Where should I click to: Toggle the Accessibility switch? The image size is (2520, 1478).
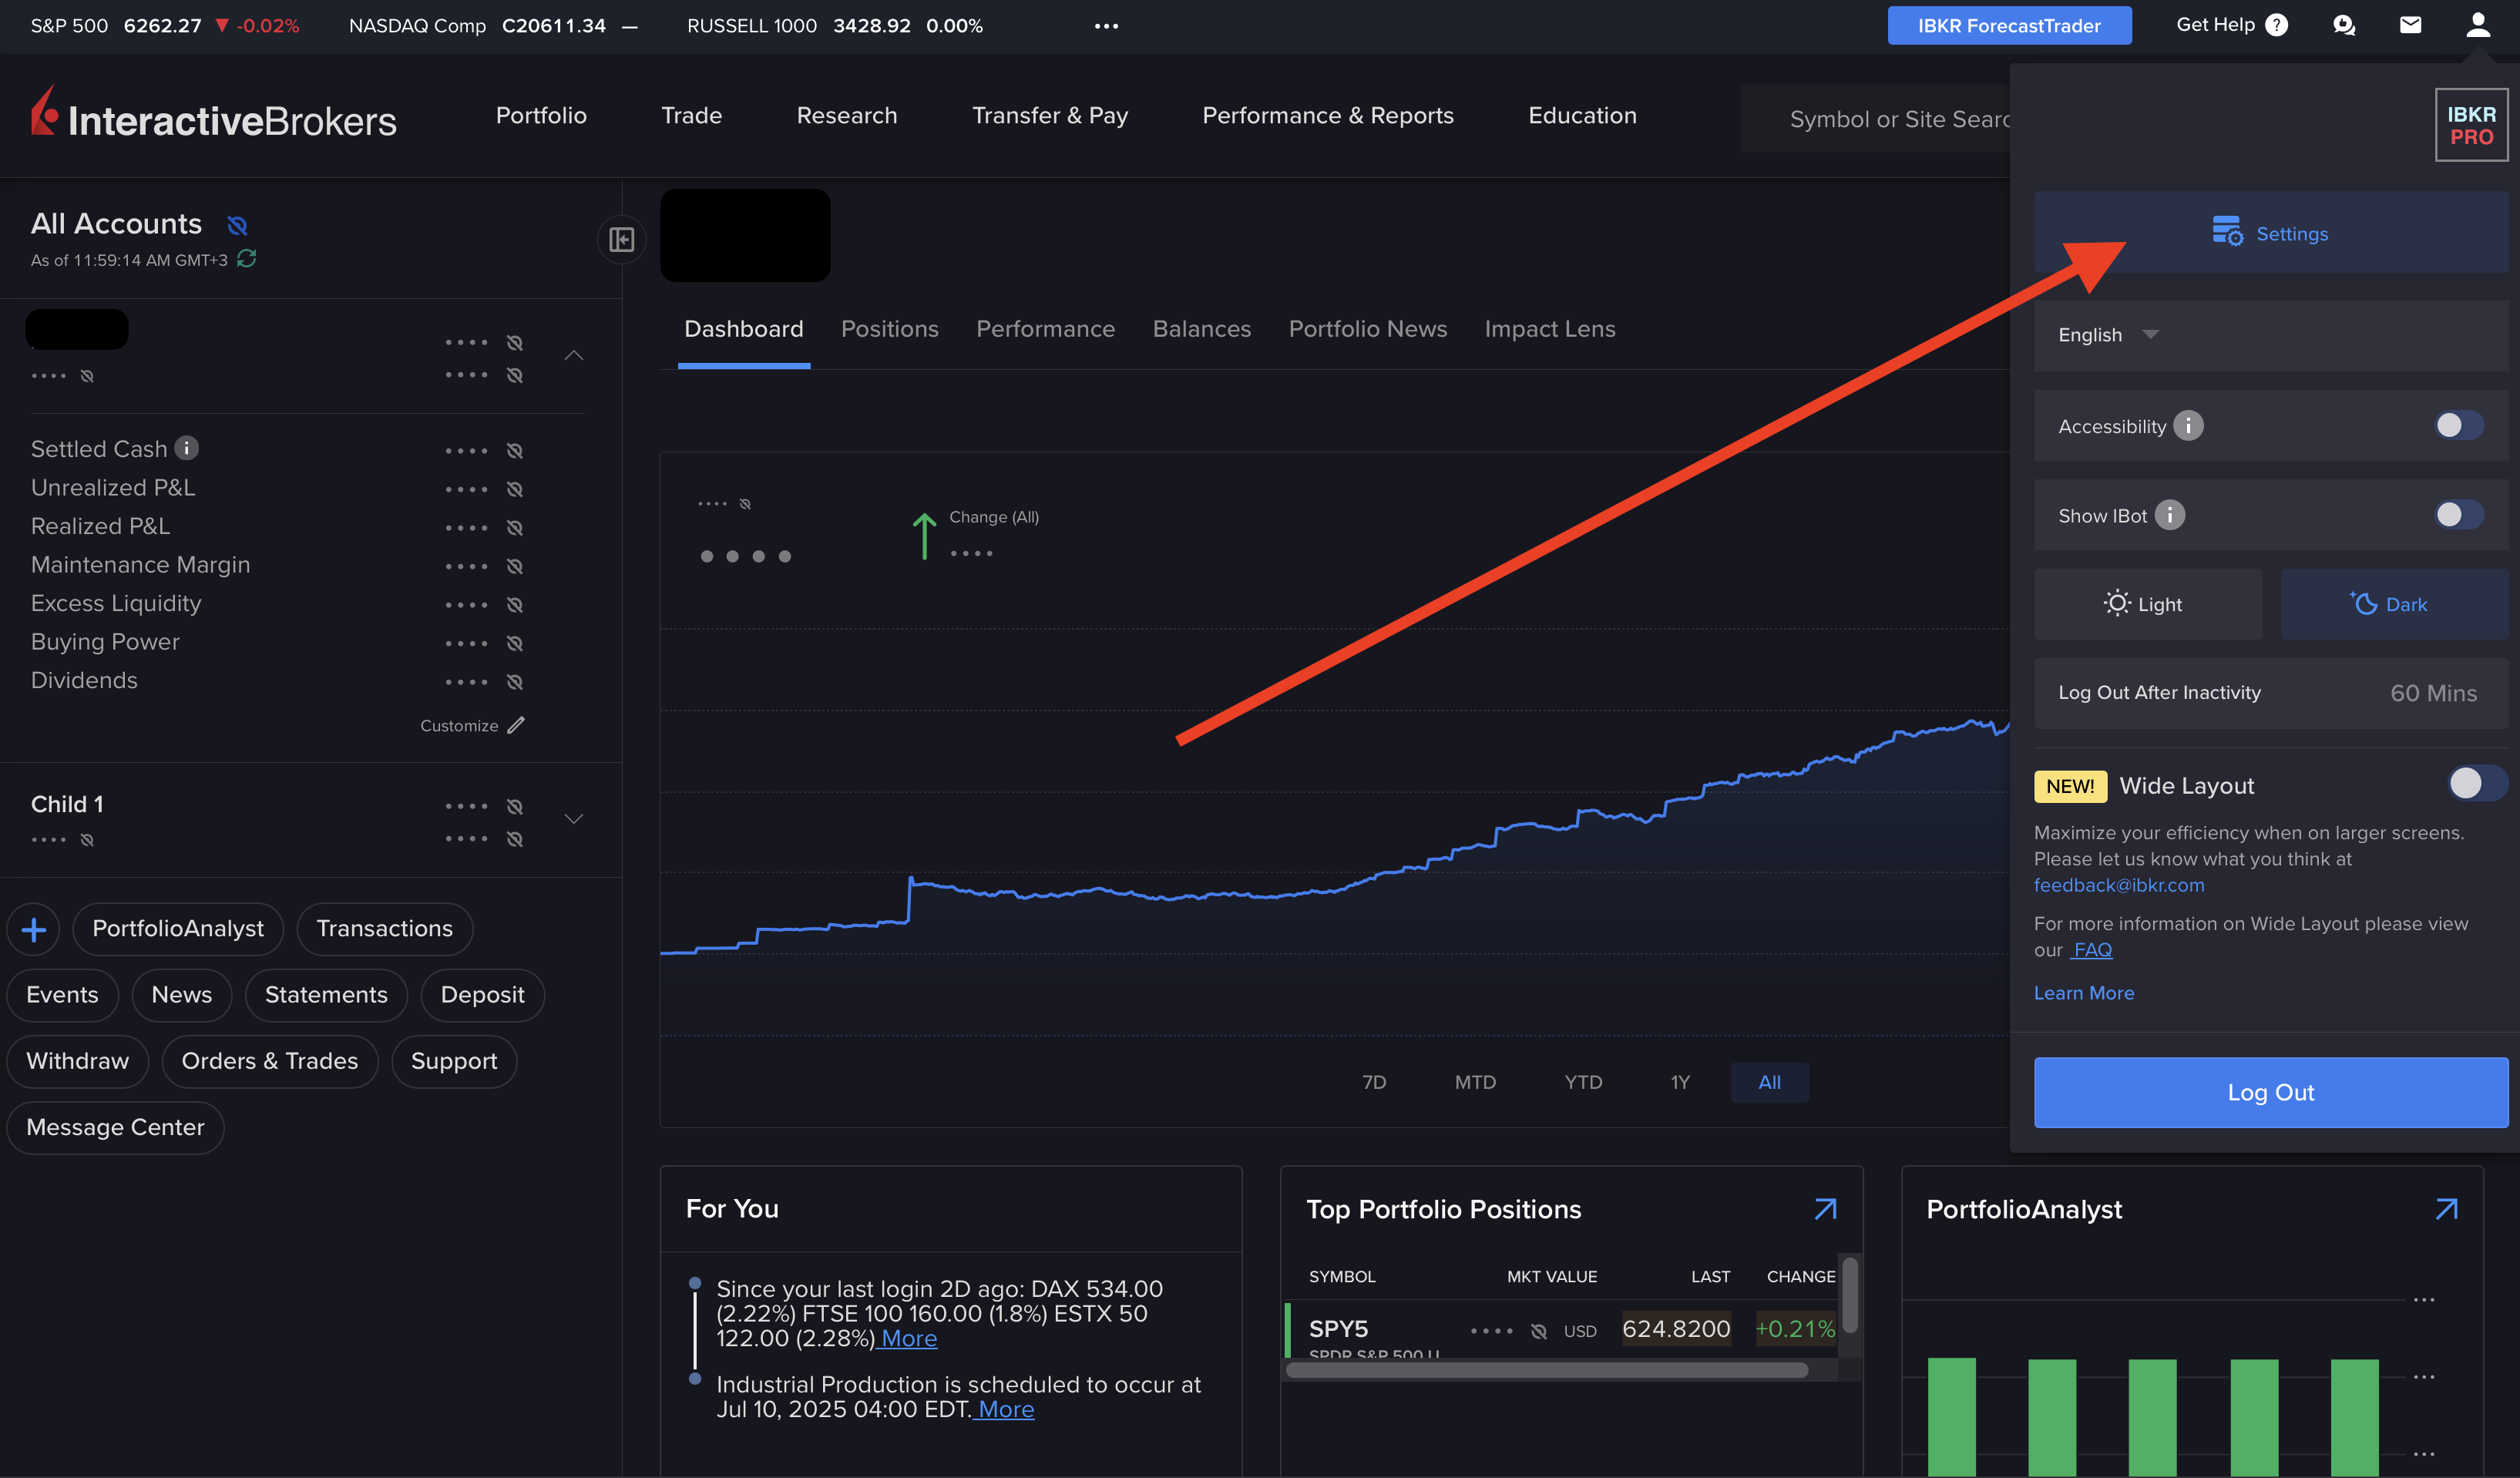pos(2458,426)
